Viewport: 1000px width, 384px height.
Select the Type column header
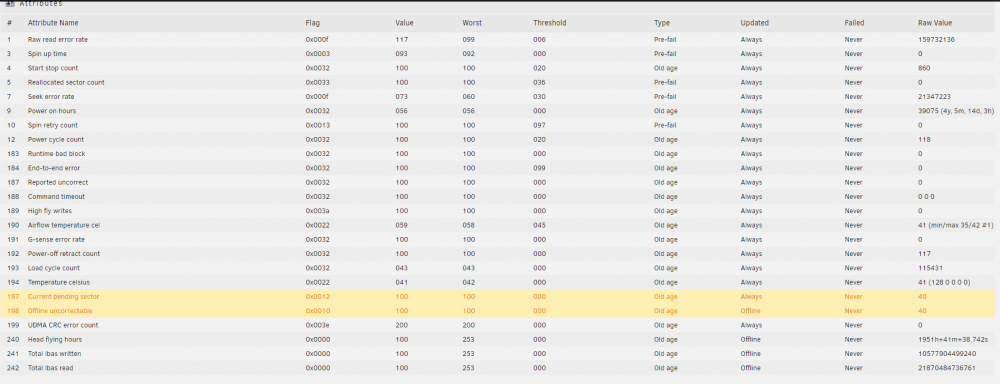click(662, 23)
